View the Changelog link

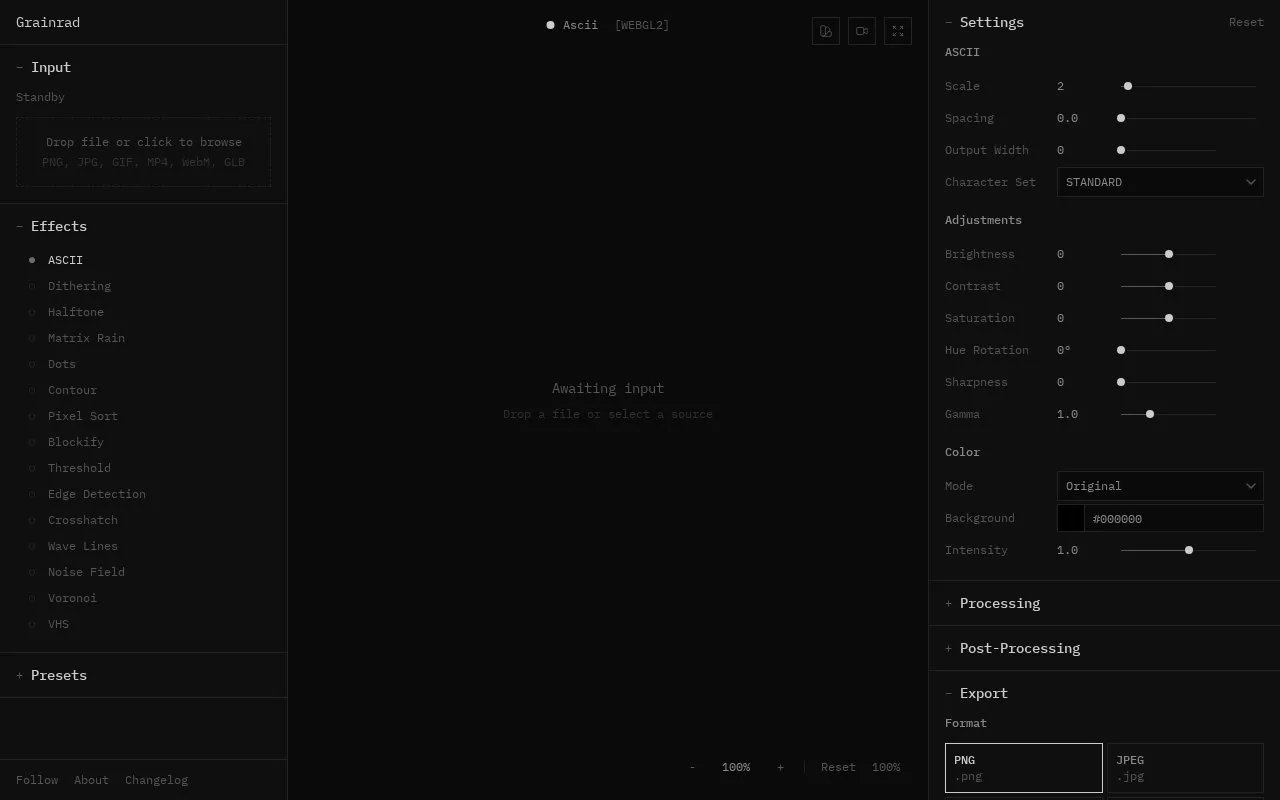[x=156, y=780]
